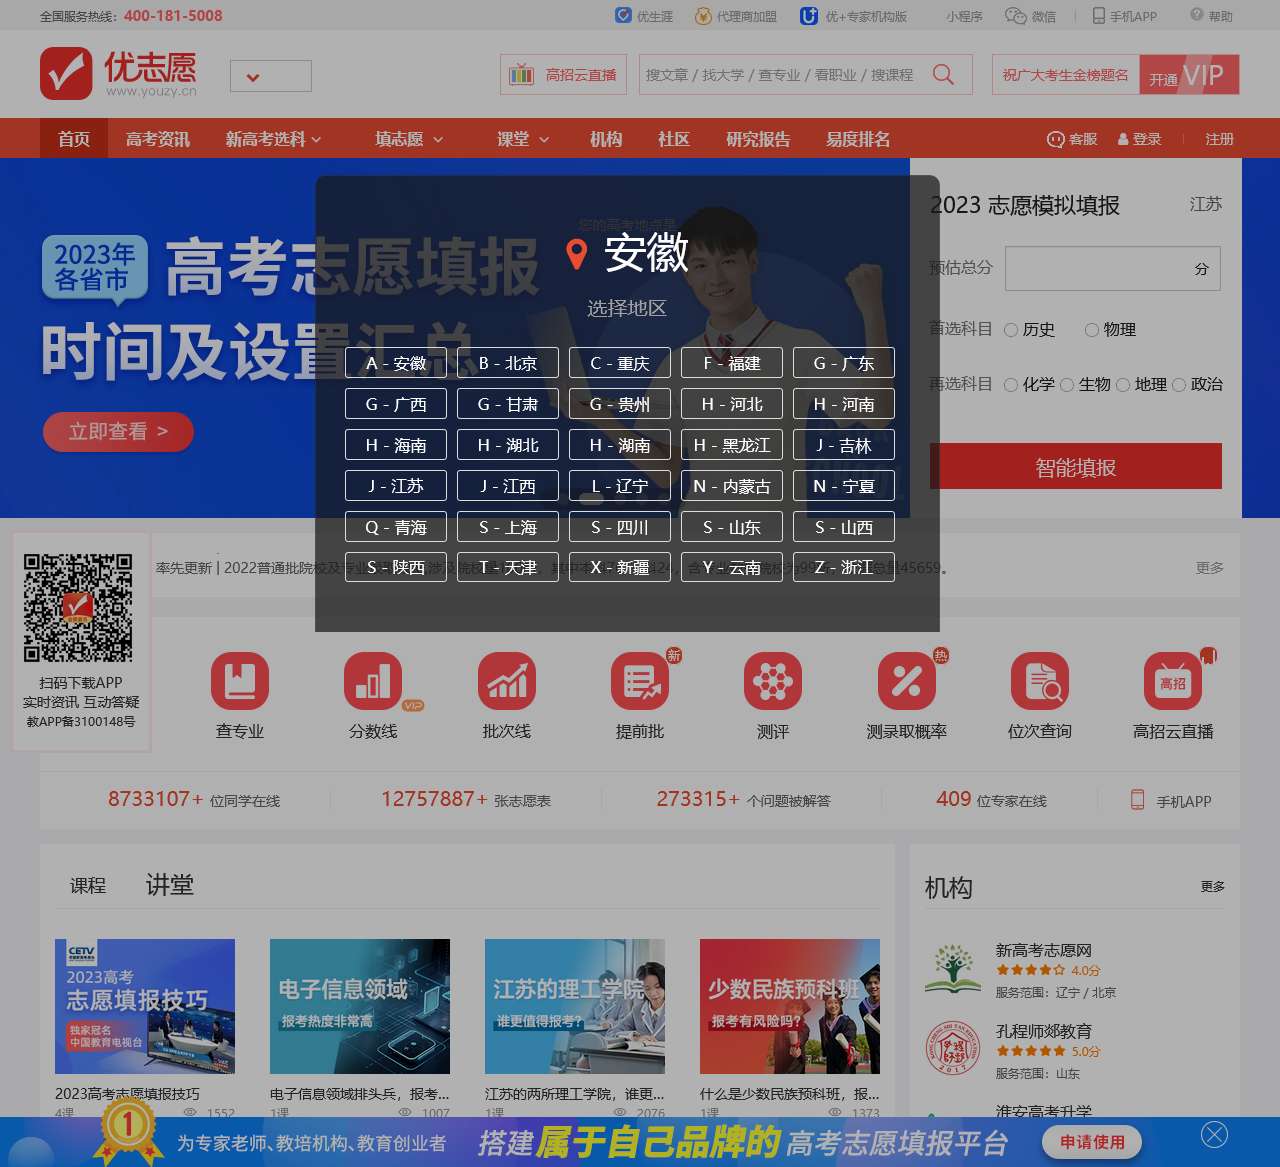Select the 分数线 feature icon
This screenshot has height=1167, width=1280.
click(373, 695)
